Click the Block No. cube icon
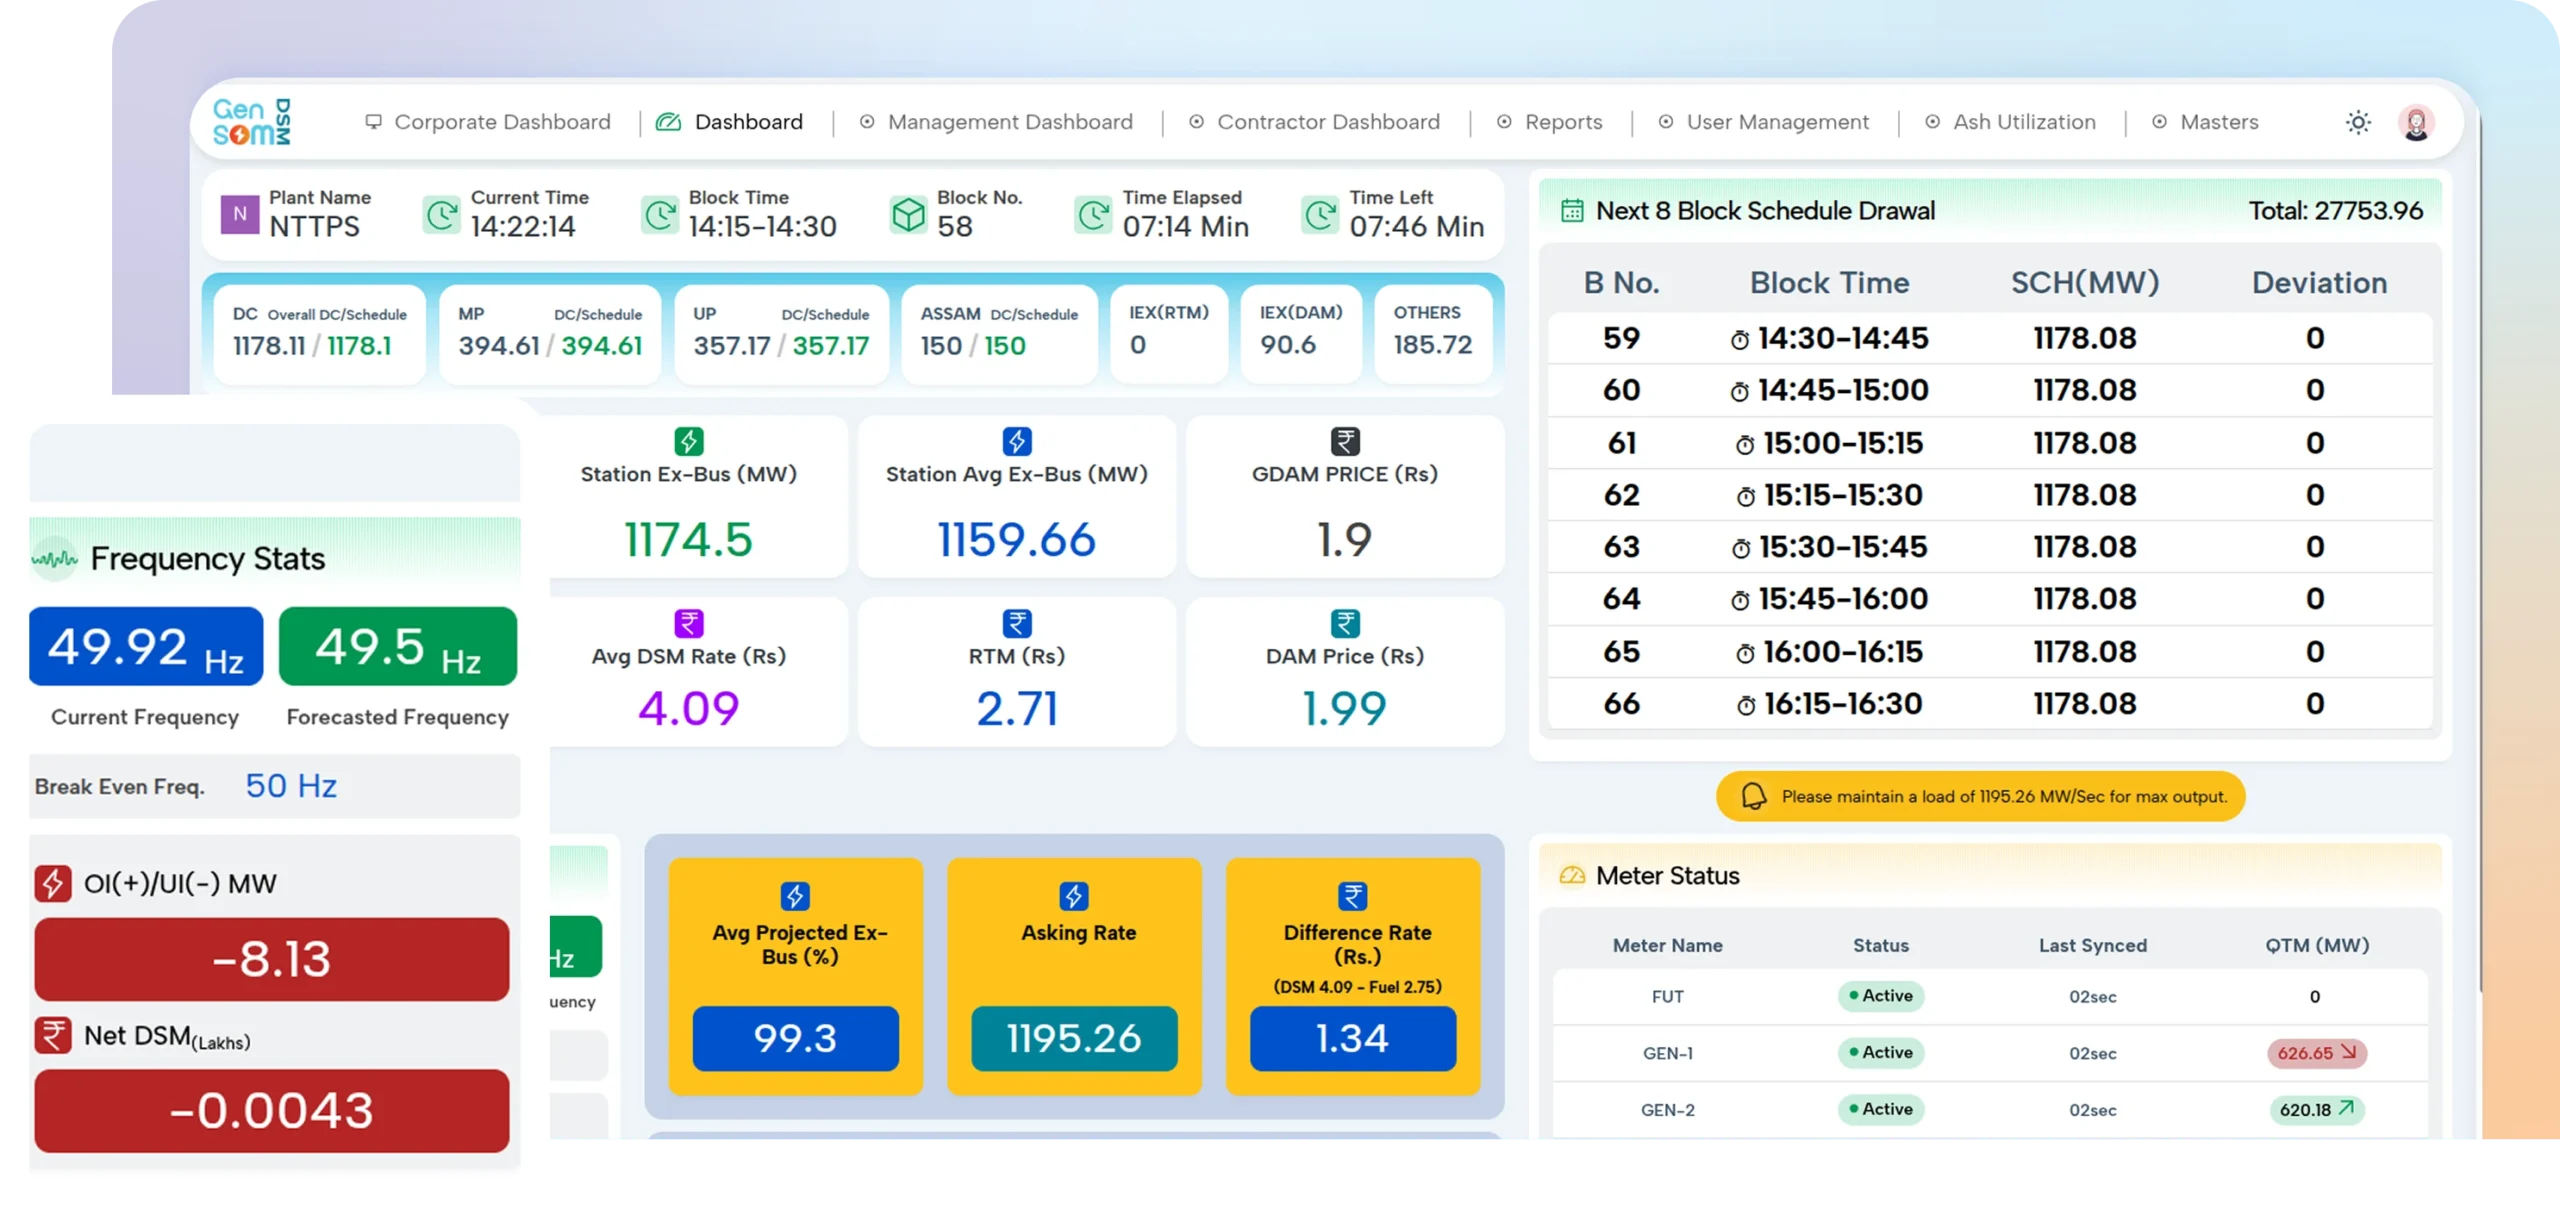This screenshot has width=2560, height=1222. tap(908, 214)
